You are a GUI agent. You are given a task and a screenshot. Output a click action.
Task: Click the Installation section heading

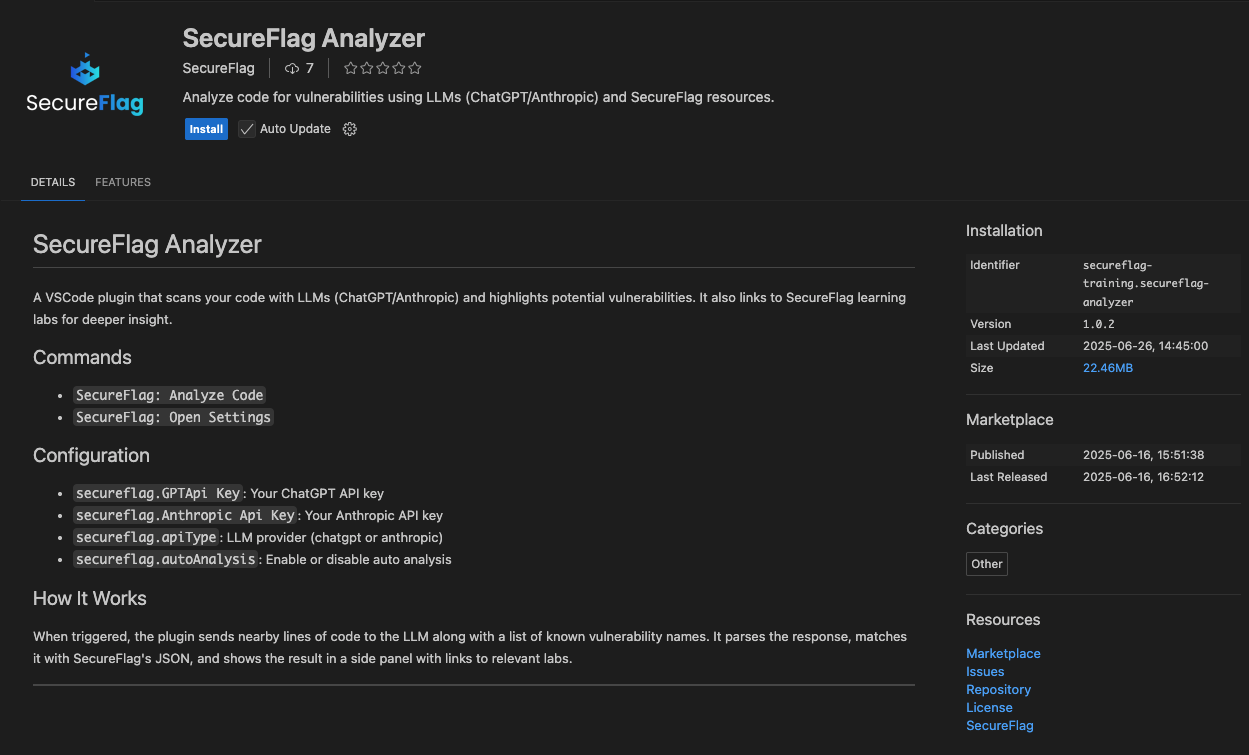point(1004,230)
